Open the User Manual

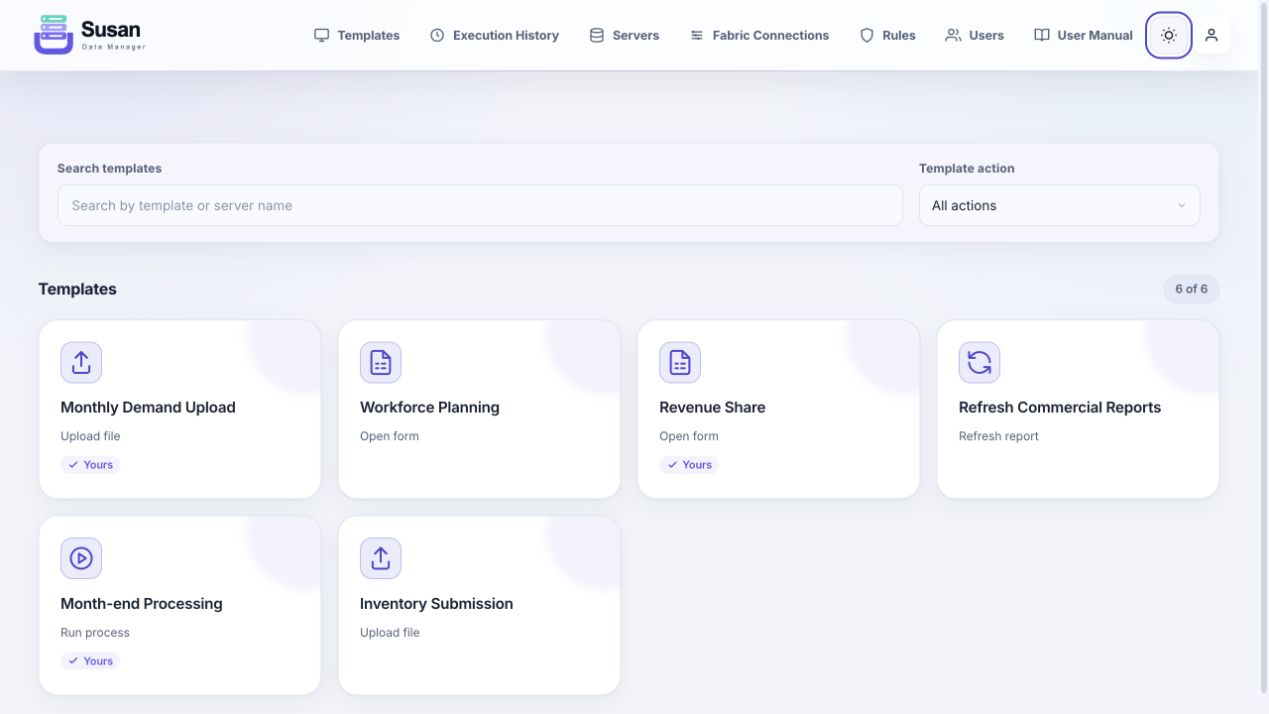pos(1083,35)
